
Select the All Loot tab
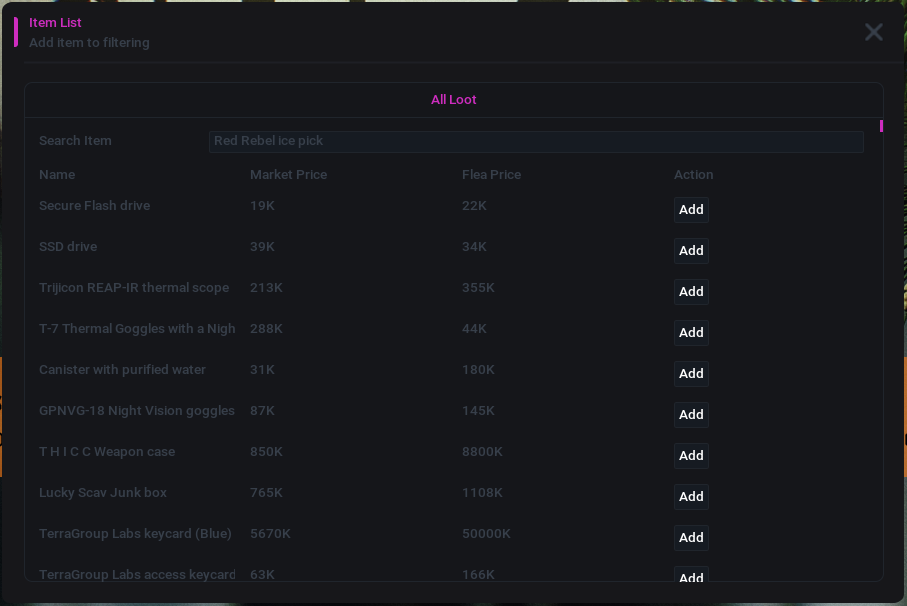[453, 100]
